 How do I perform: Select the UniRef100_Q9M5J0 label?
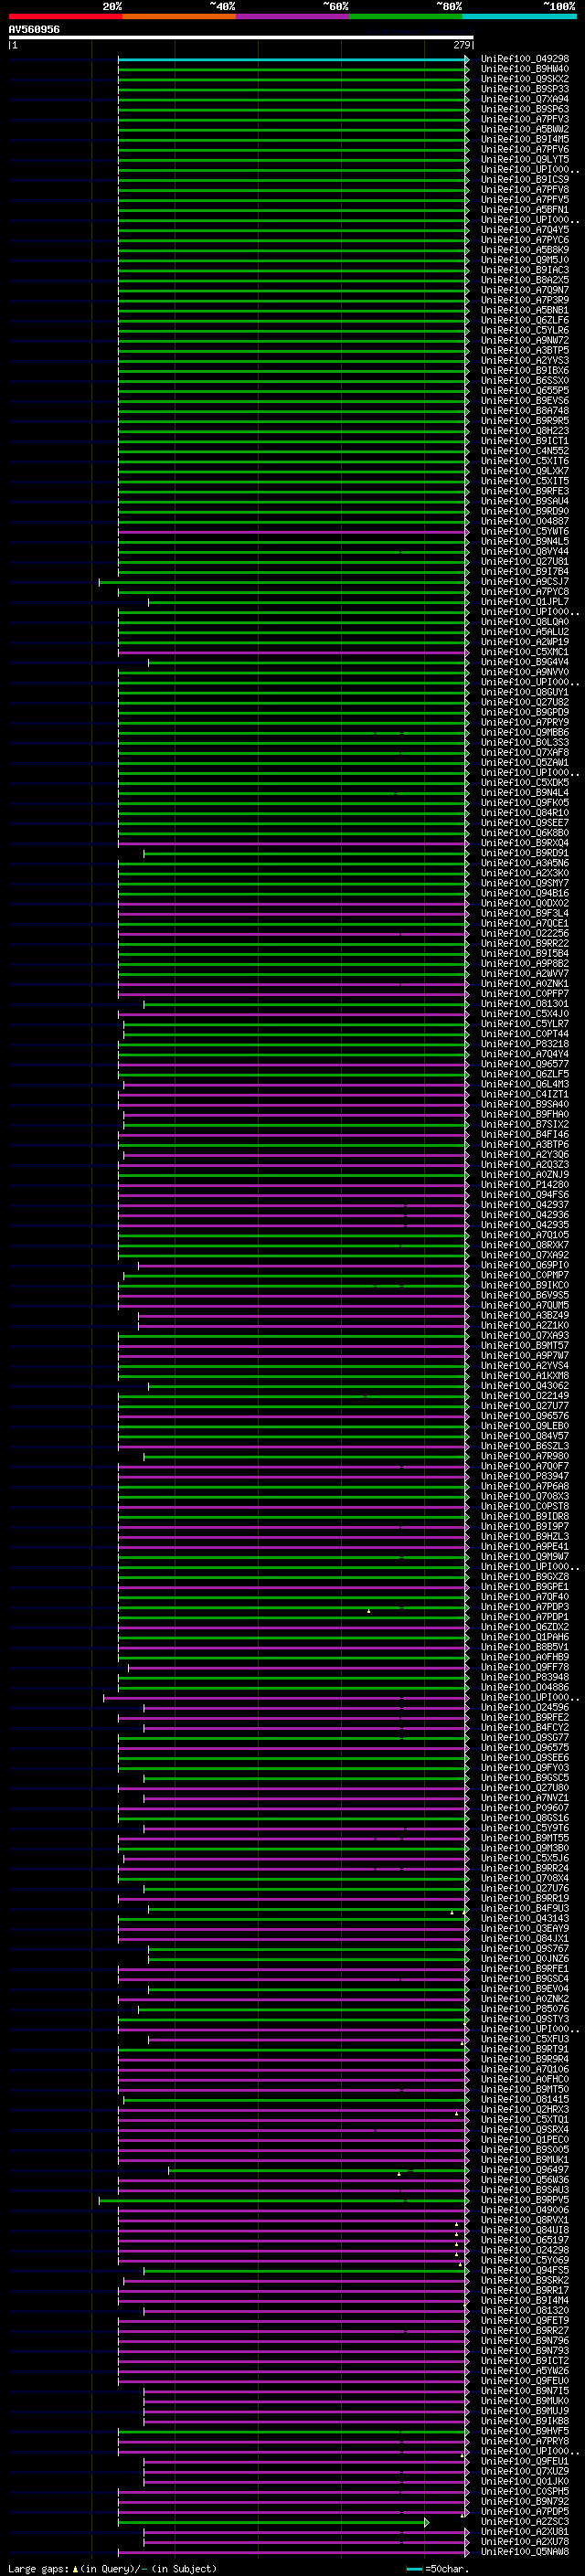pyautogui.click(x=524, y=260)
